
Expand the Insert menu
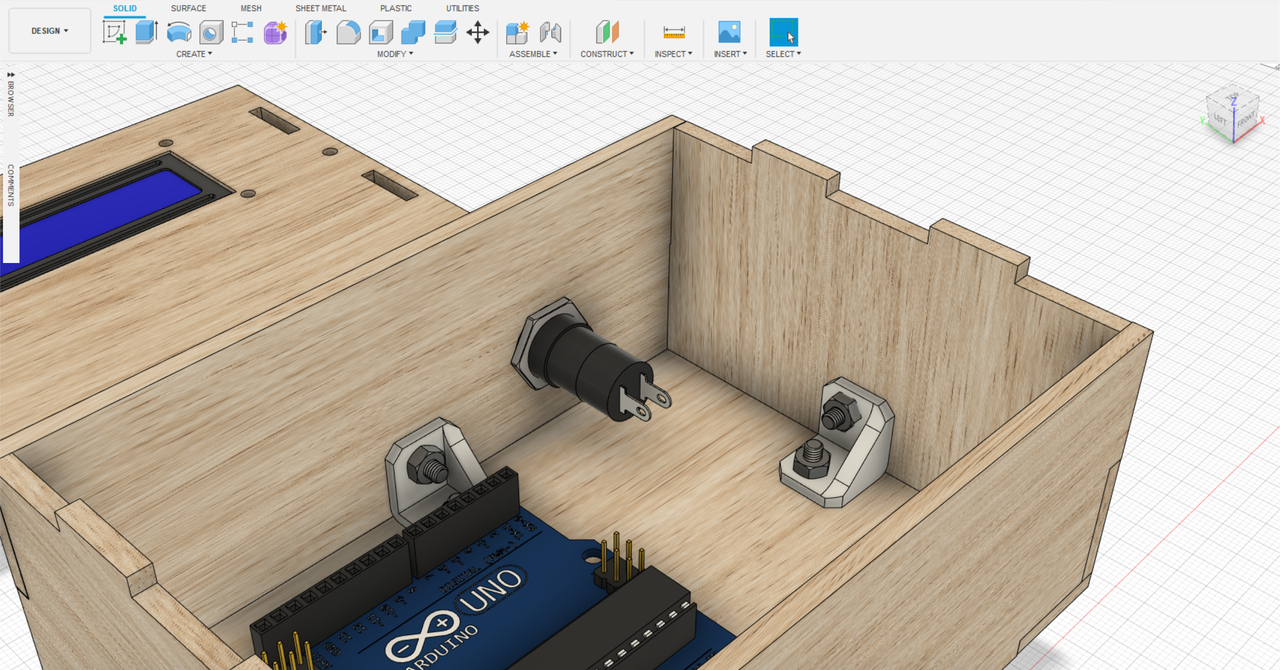[730, 54]
